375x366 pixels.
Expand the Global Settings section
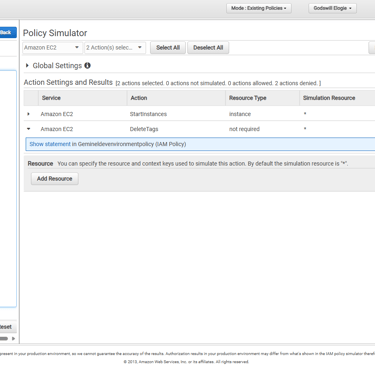click(x=27, y=65)
